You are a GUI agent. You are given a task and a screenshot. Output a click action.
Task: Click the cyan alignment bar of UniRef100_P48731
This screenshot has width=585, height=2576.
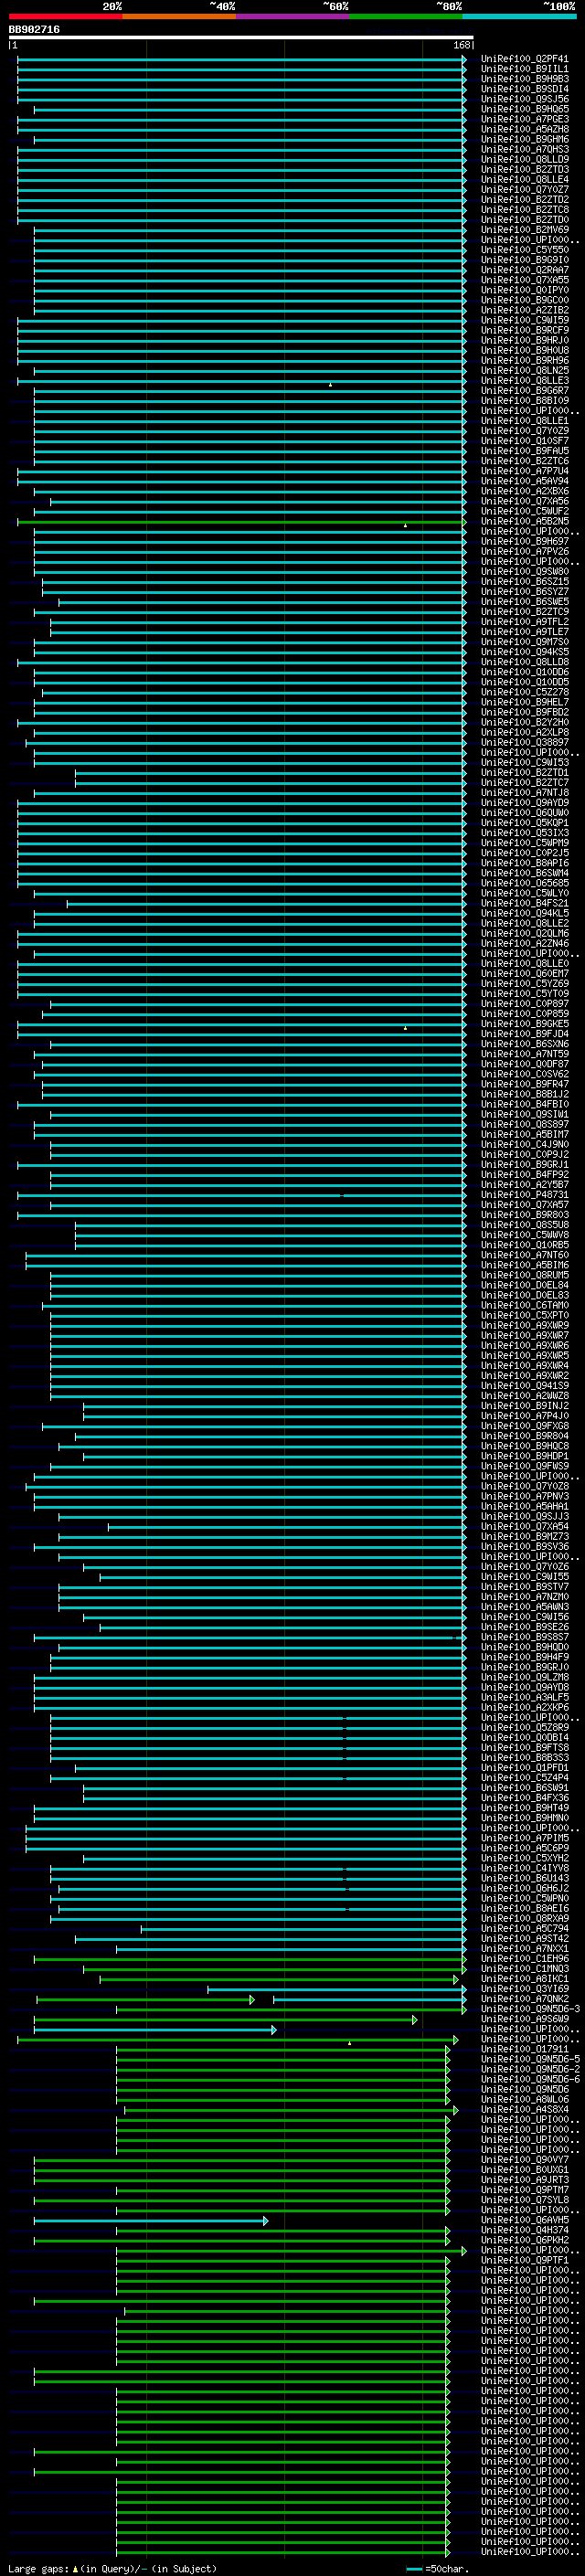241,1195
